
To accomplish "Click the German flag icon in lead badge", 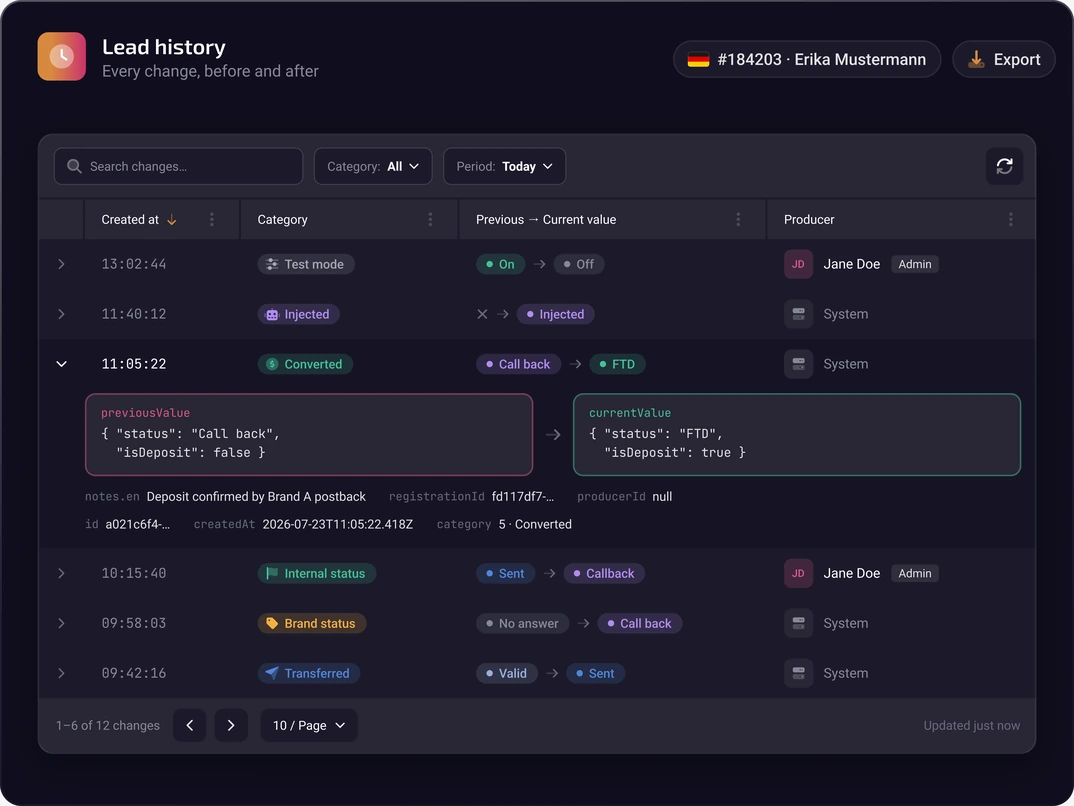I will coord(698,60).
